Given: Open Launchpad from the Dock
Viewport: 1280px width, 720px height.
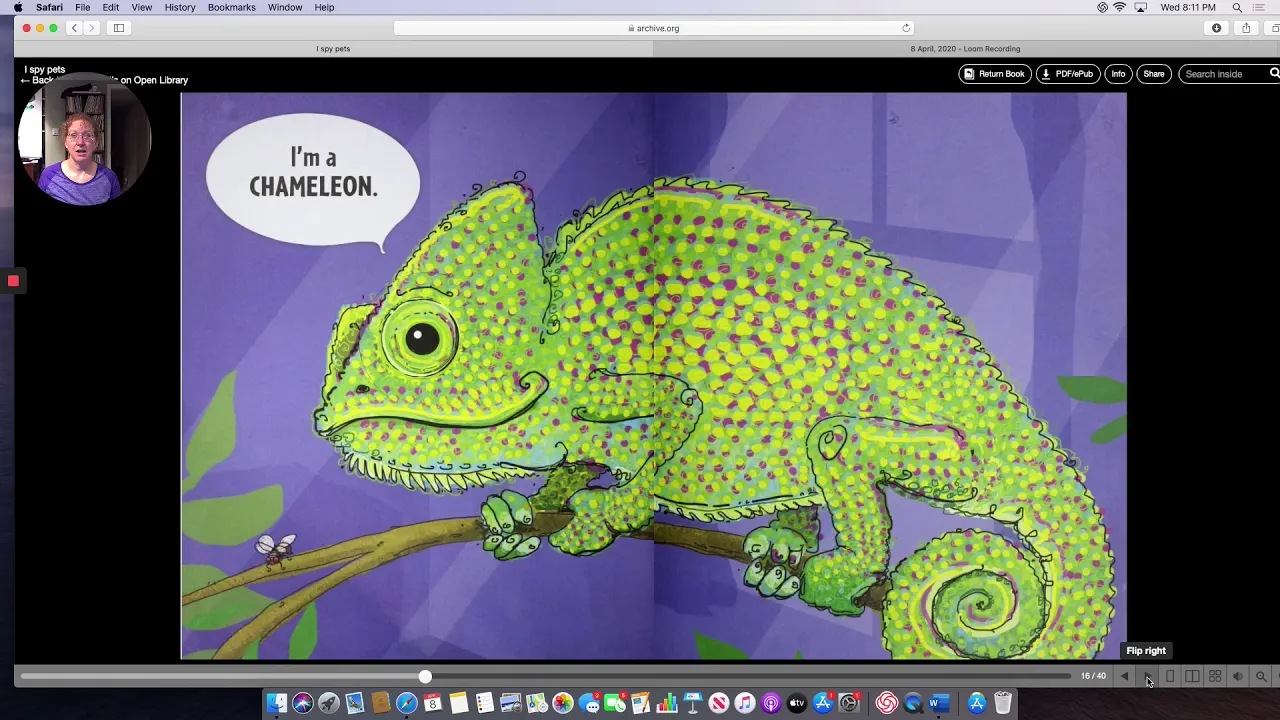Looking at the screenshot, I should coord(329,703).
